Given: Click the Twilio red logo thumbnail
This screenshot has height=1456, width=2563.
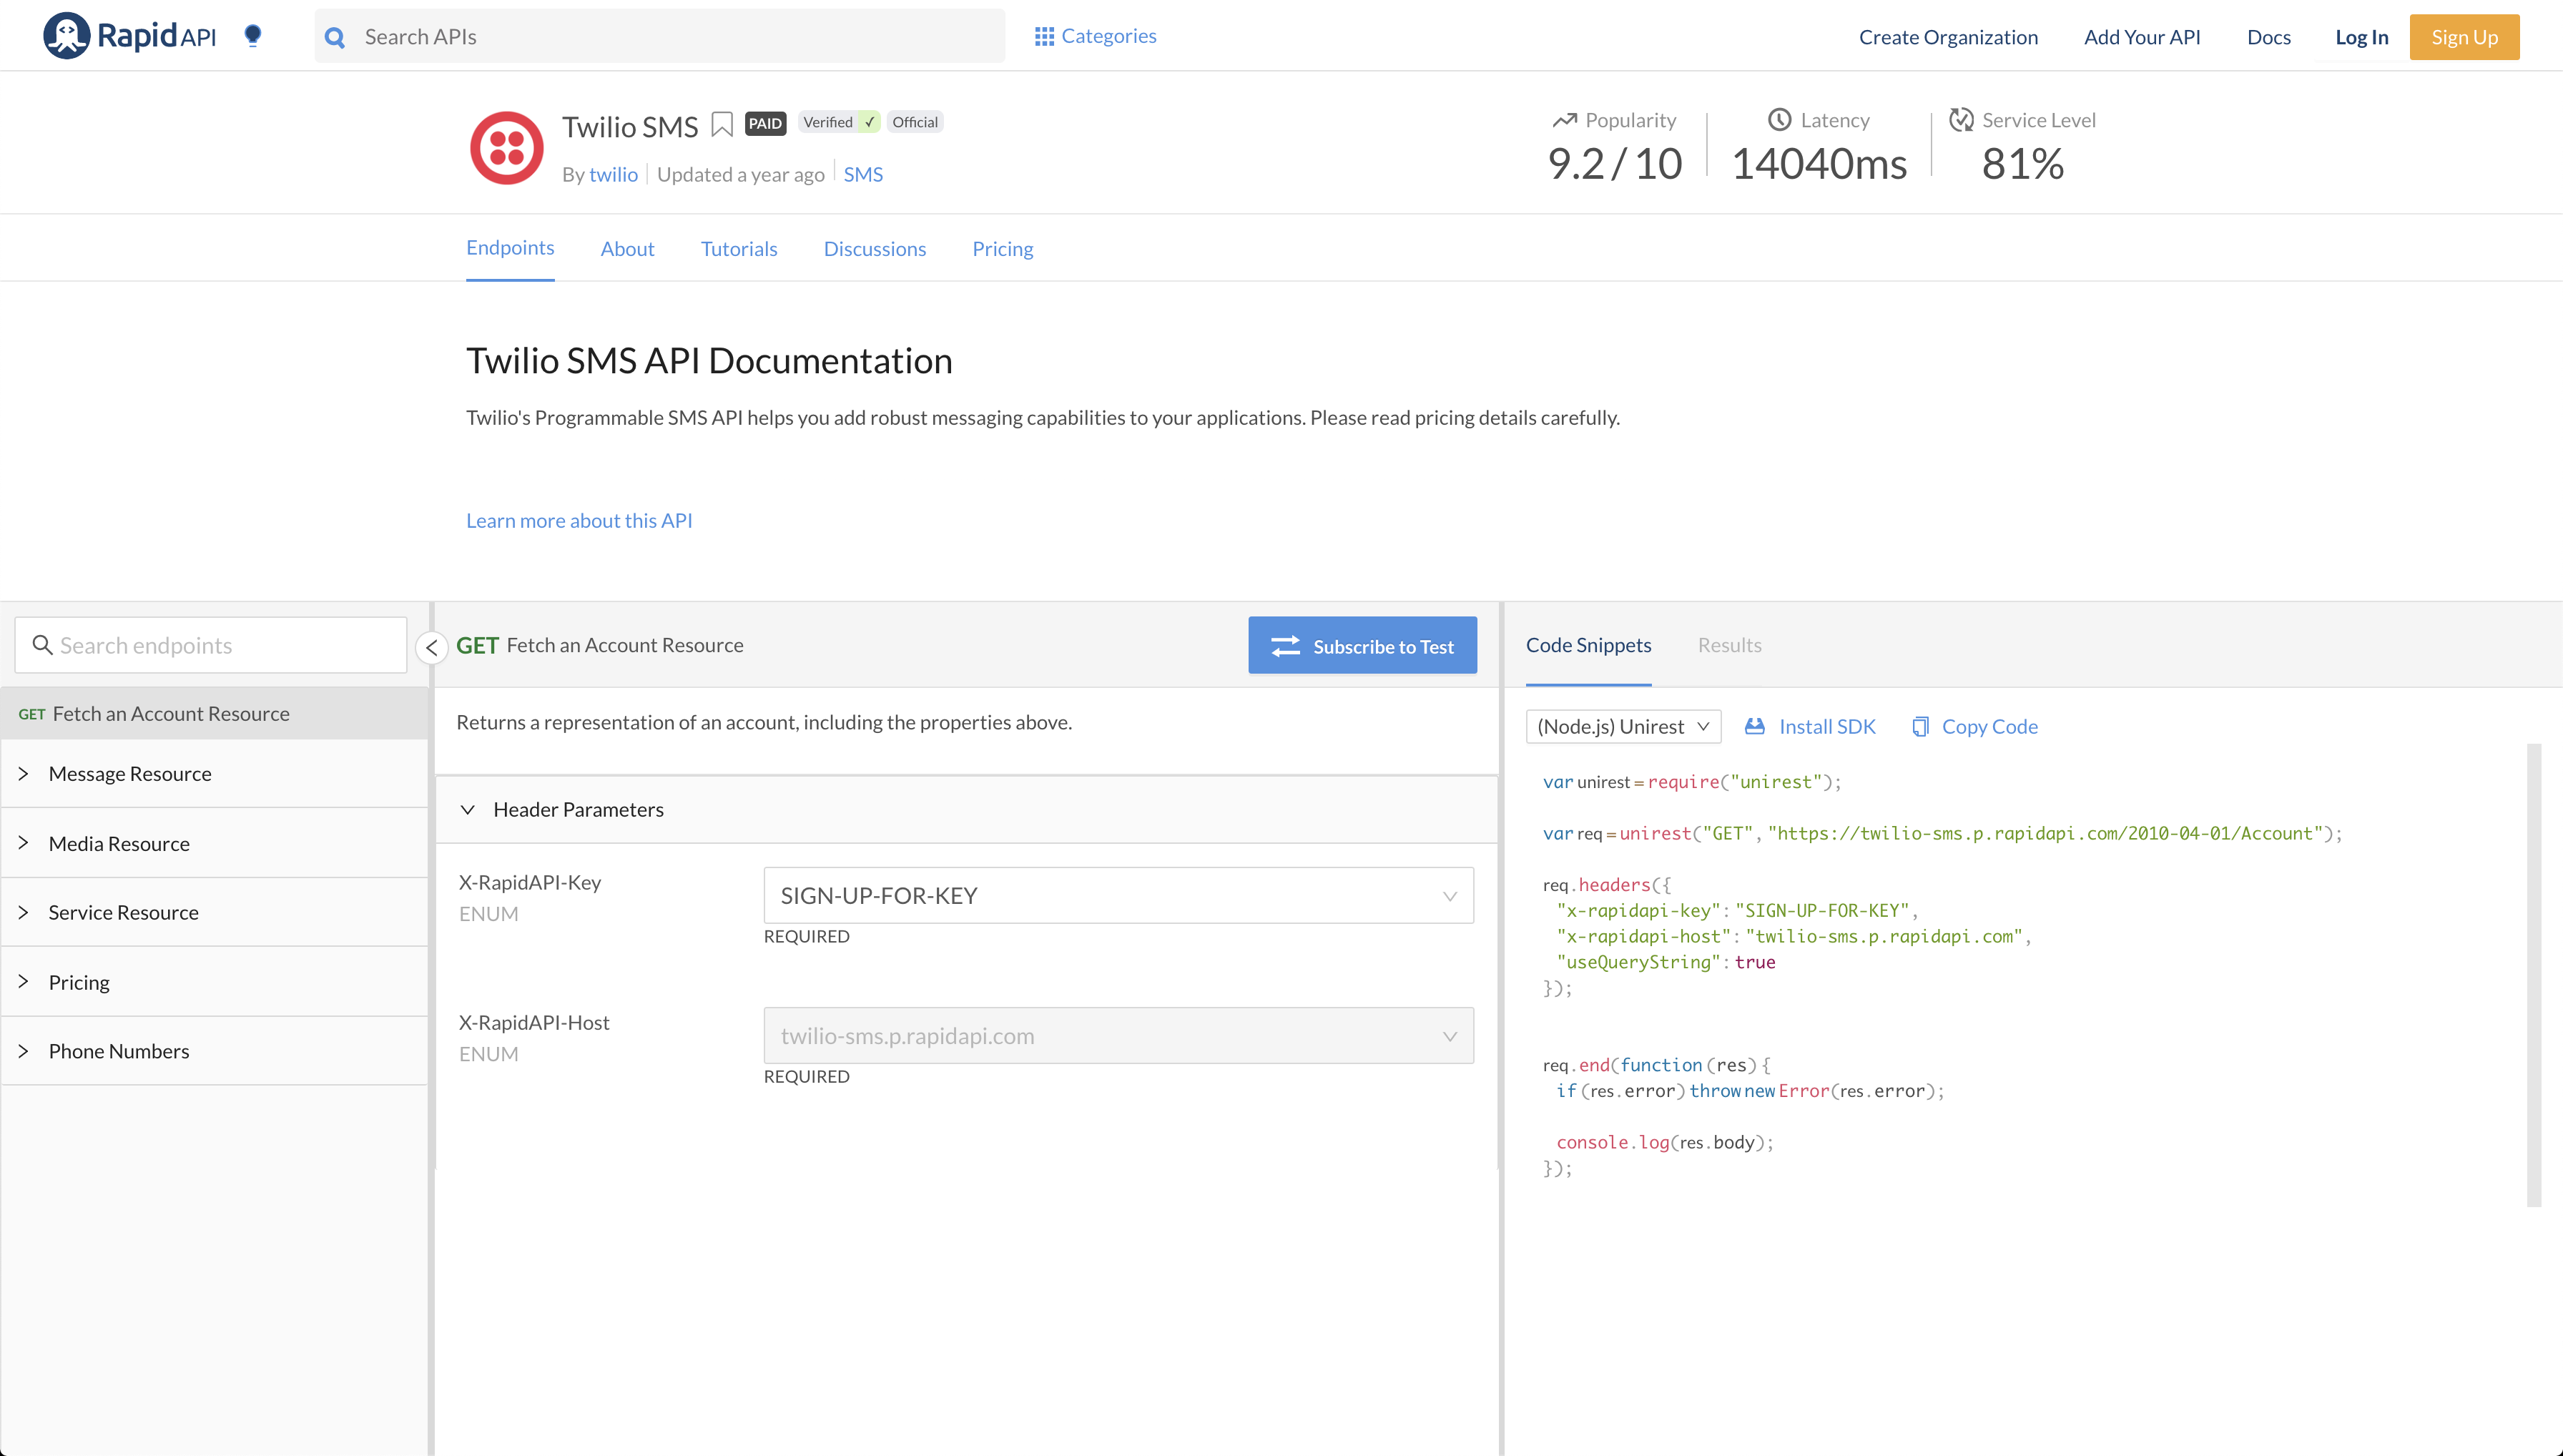Looking at the screenshot, I should 507,148.
